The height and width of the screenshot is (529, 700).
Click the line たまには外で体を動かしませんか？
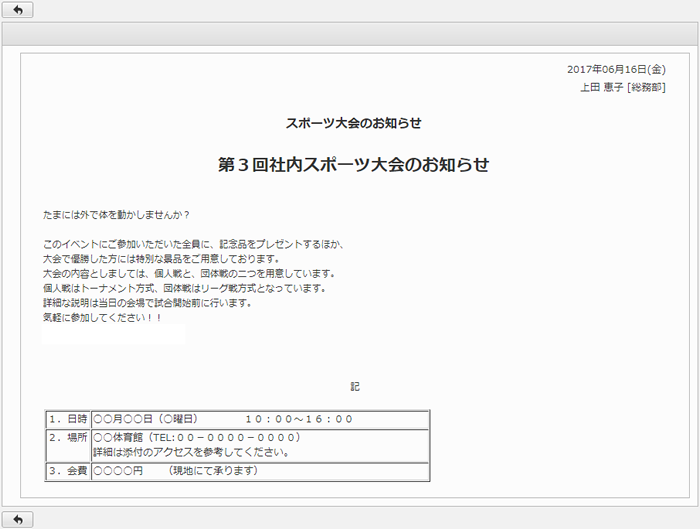click(x=116, y=215)
